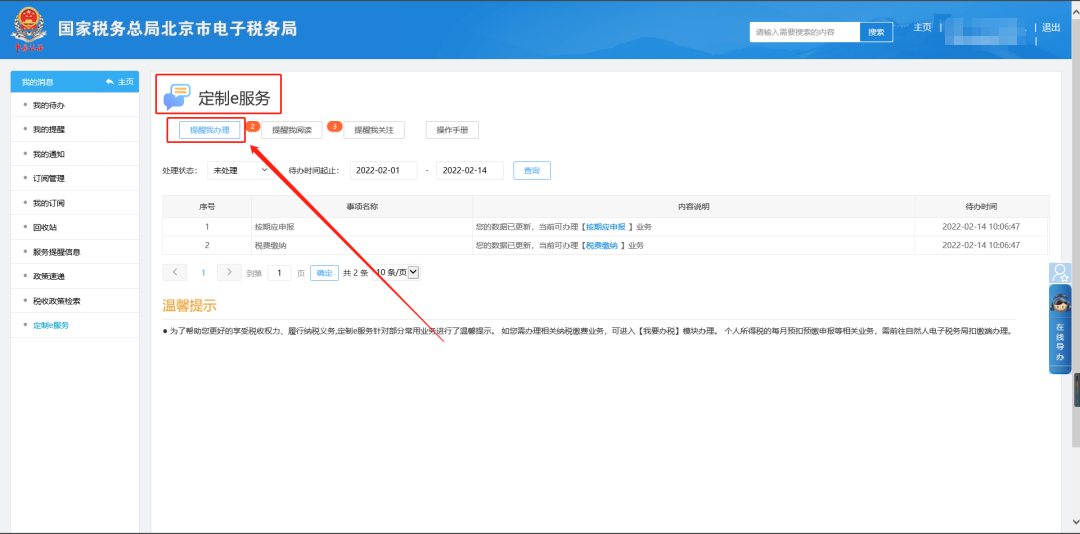1080x534 pixels.
Task: Click the 确定 pagination button
Action: tap(324, 273)
